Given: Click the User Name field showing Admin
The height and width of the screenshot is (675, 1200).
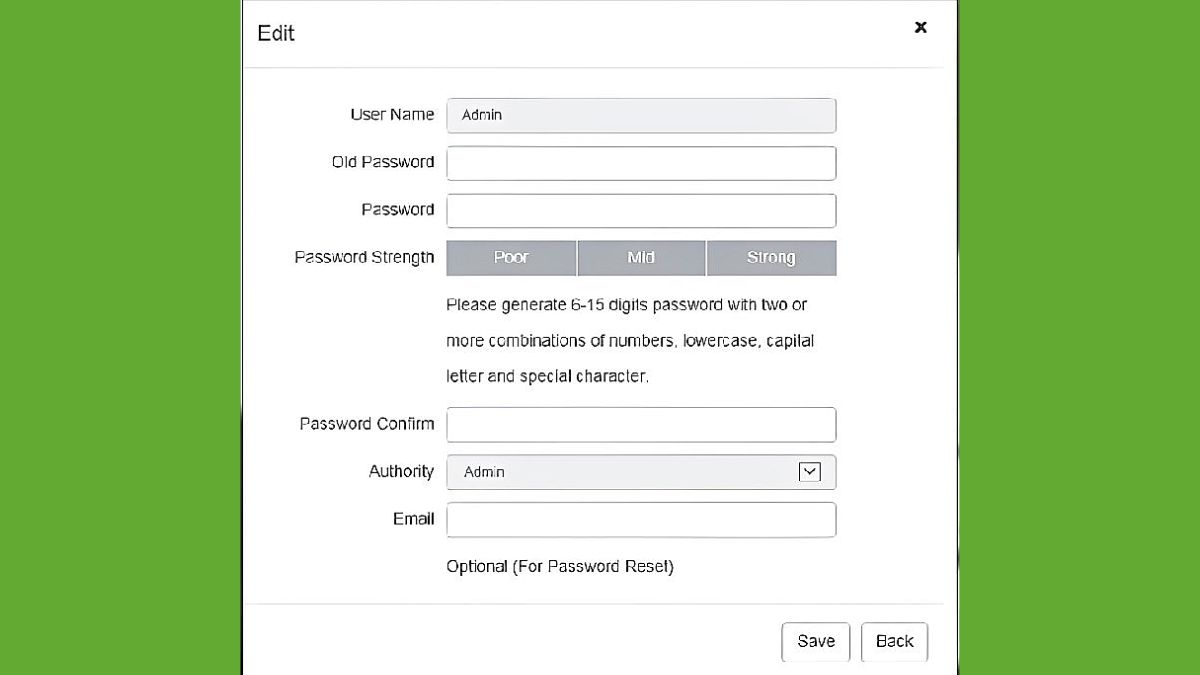Looking at the screenshot, I should point(640,115).
